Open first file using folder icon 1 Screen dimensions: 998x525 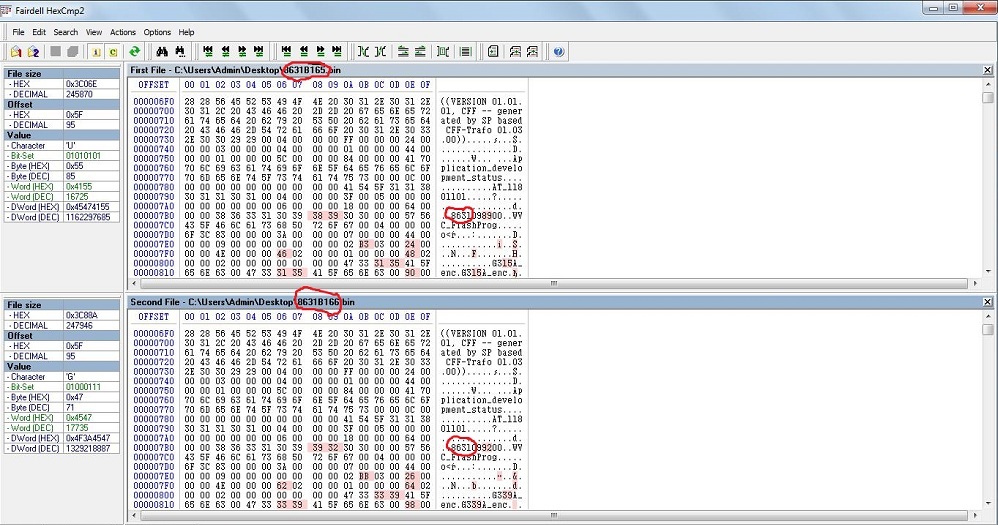point(16,52)
